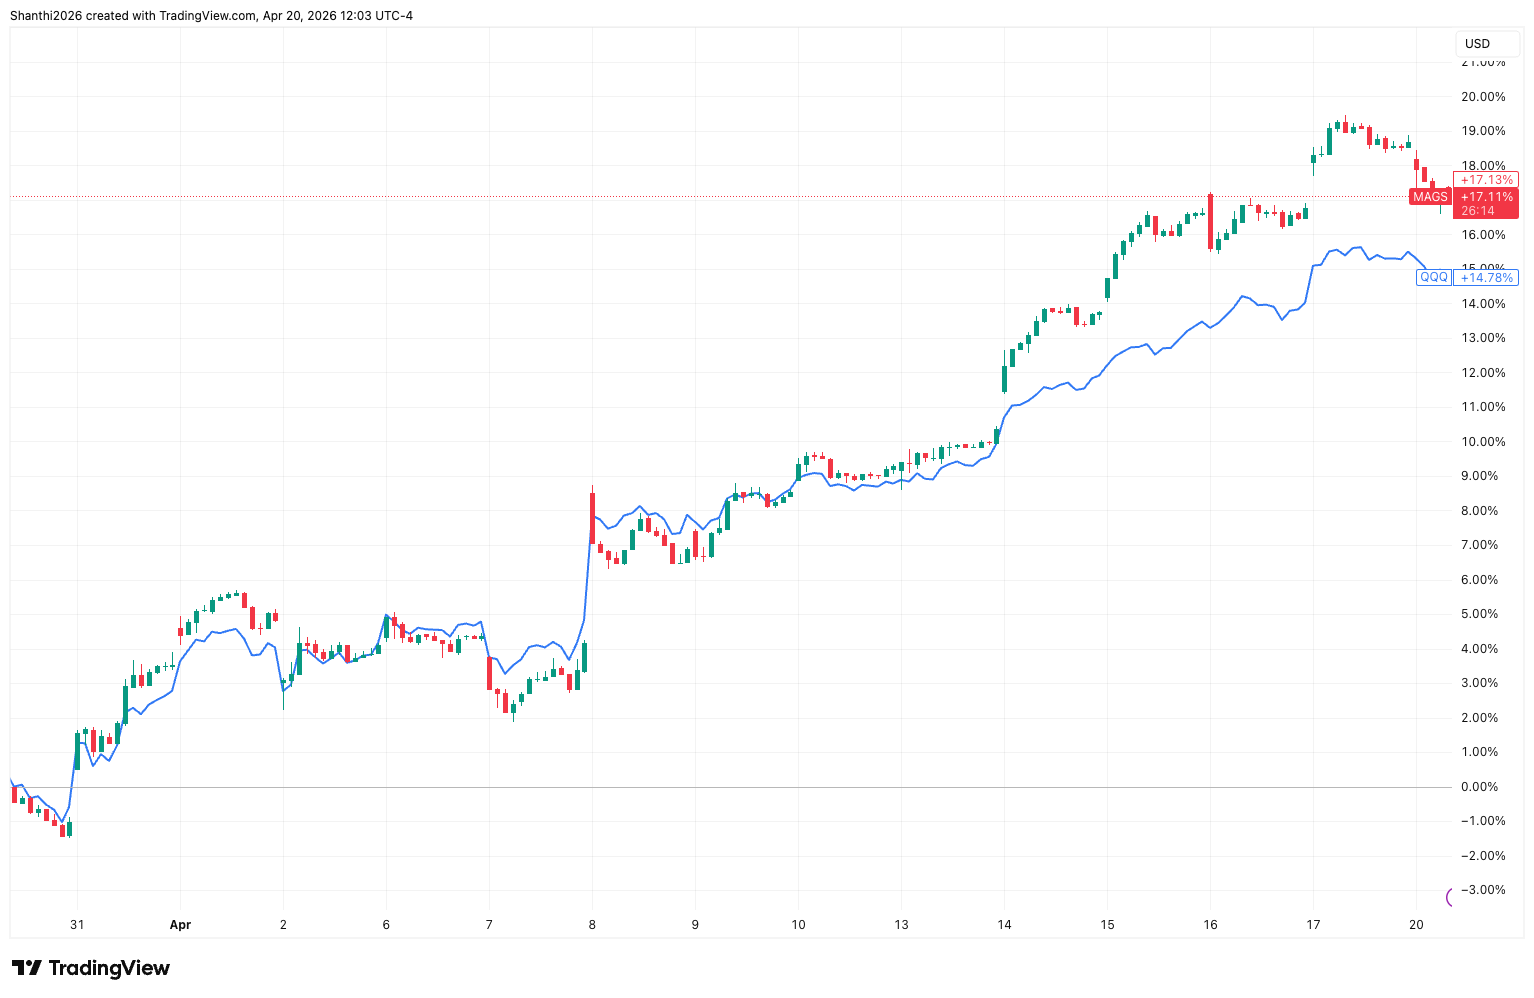
Task: Click the header text "Shanthi2026 created with TradingView.com"
Action: (x=133, y=15)
